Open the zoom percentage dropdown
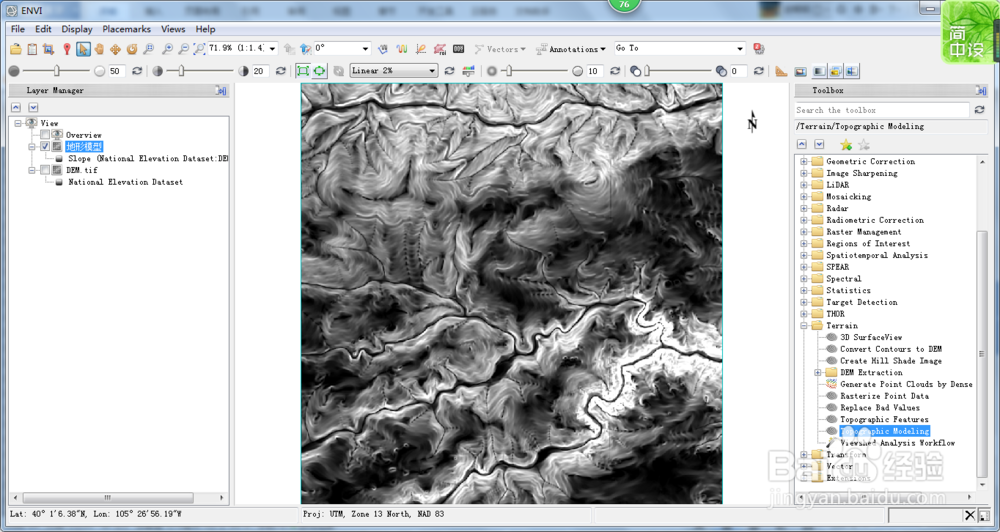The image size is (1000, 532). [x=273, y=48]
